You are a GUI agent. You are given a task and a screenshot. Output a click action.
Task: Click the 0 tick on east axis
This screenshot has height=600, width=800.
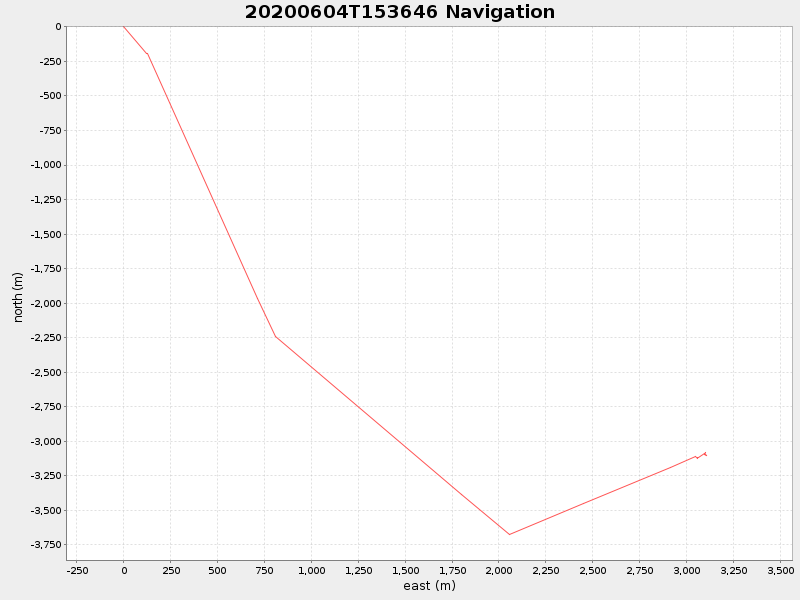pyautogui.click(x=124, y=570)
